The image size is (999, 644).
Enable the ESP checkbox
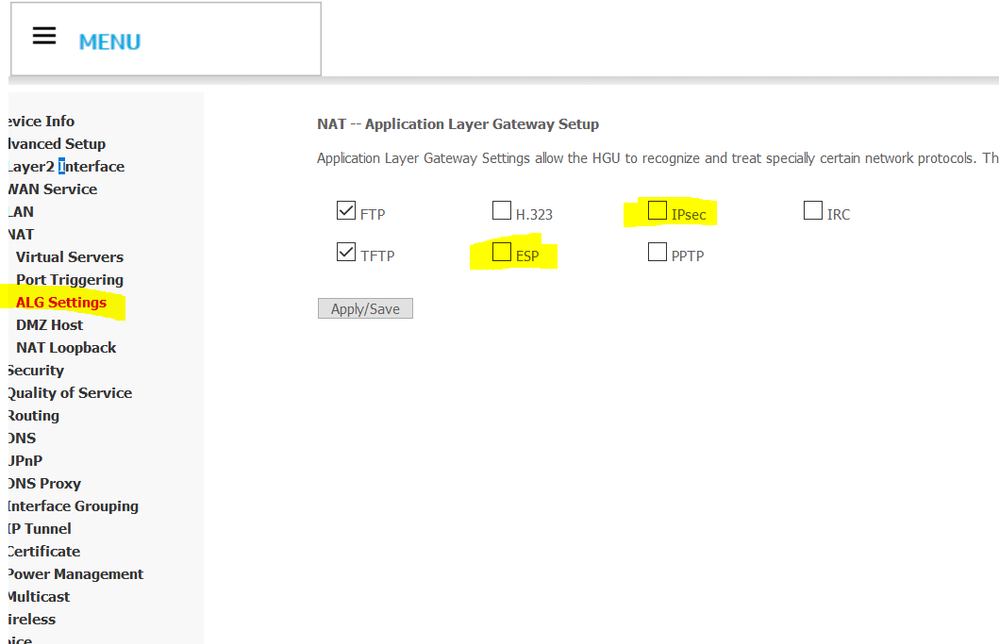click(502, 253)
